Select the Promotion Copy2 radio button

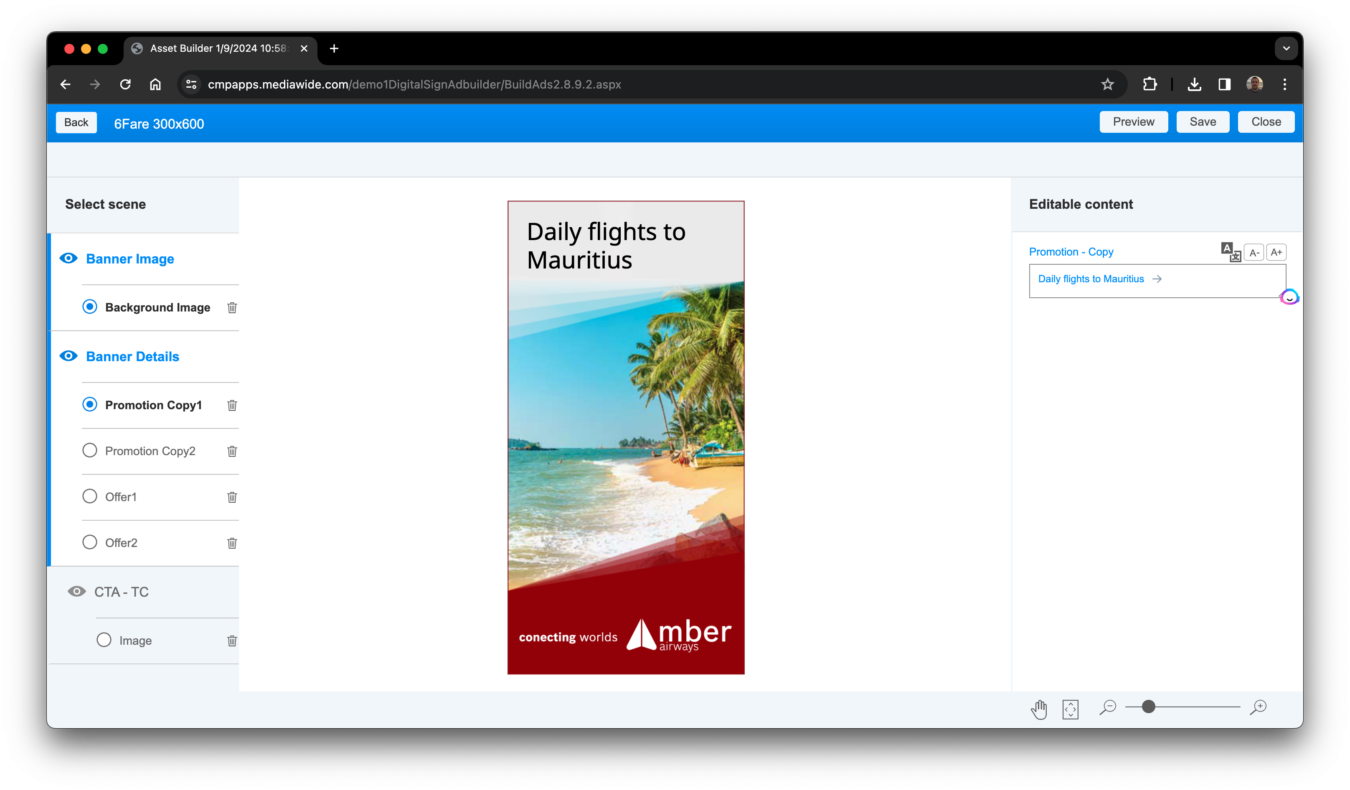[89, 450]
